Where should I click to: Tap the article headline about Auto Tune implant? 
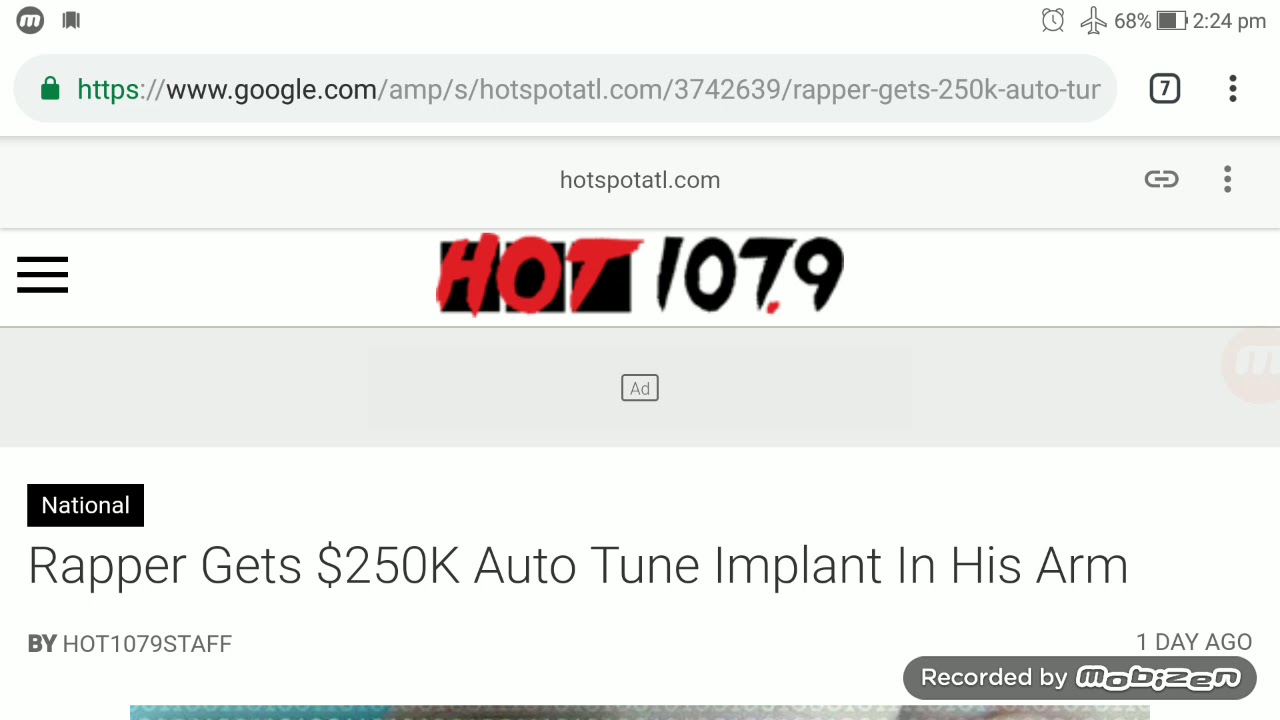pyautogui.click(x=578, y=566)
